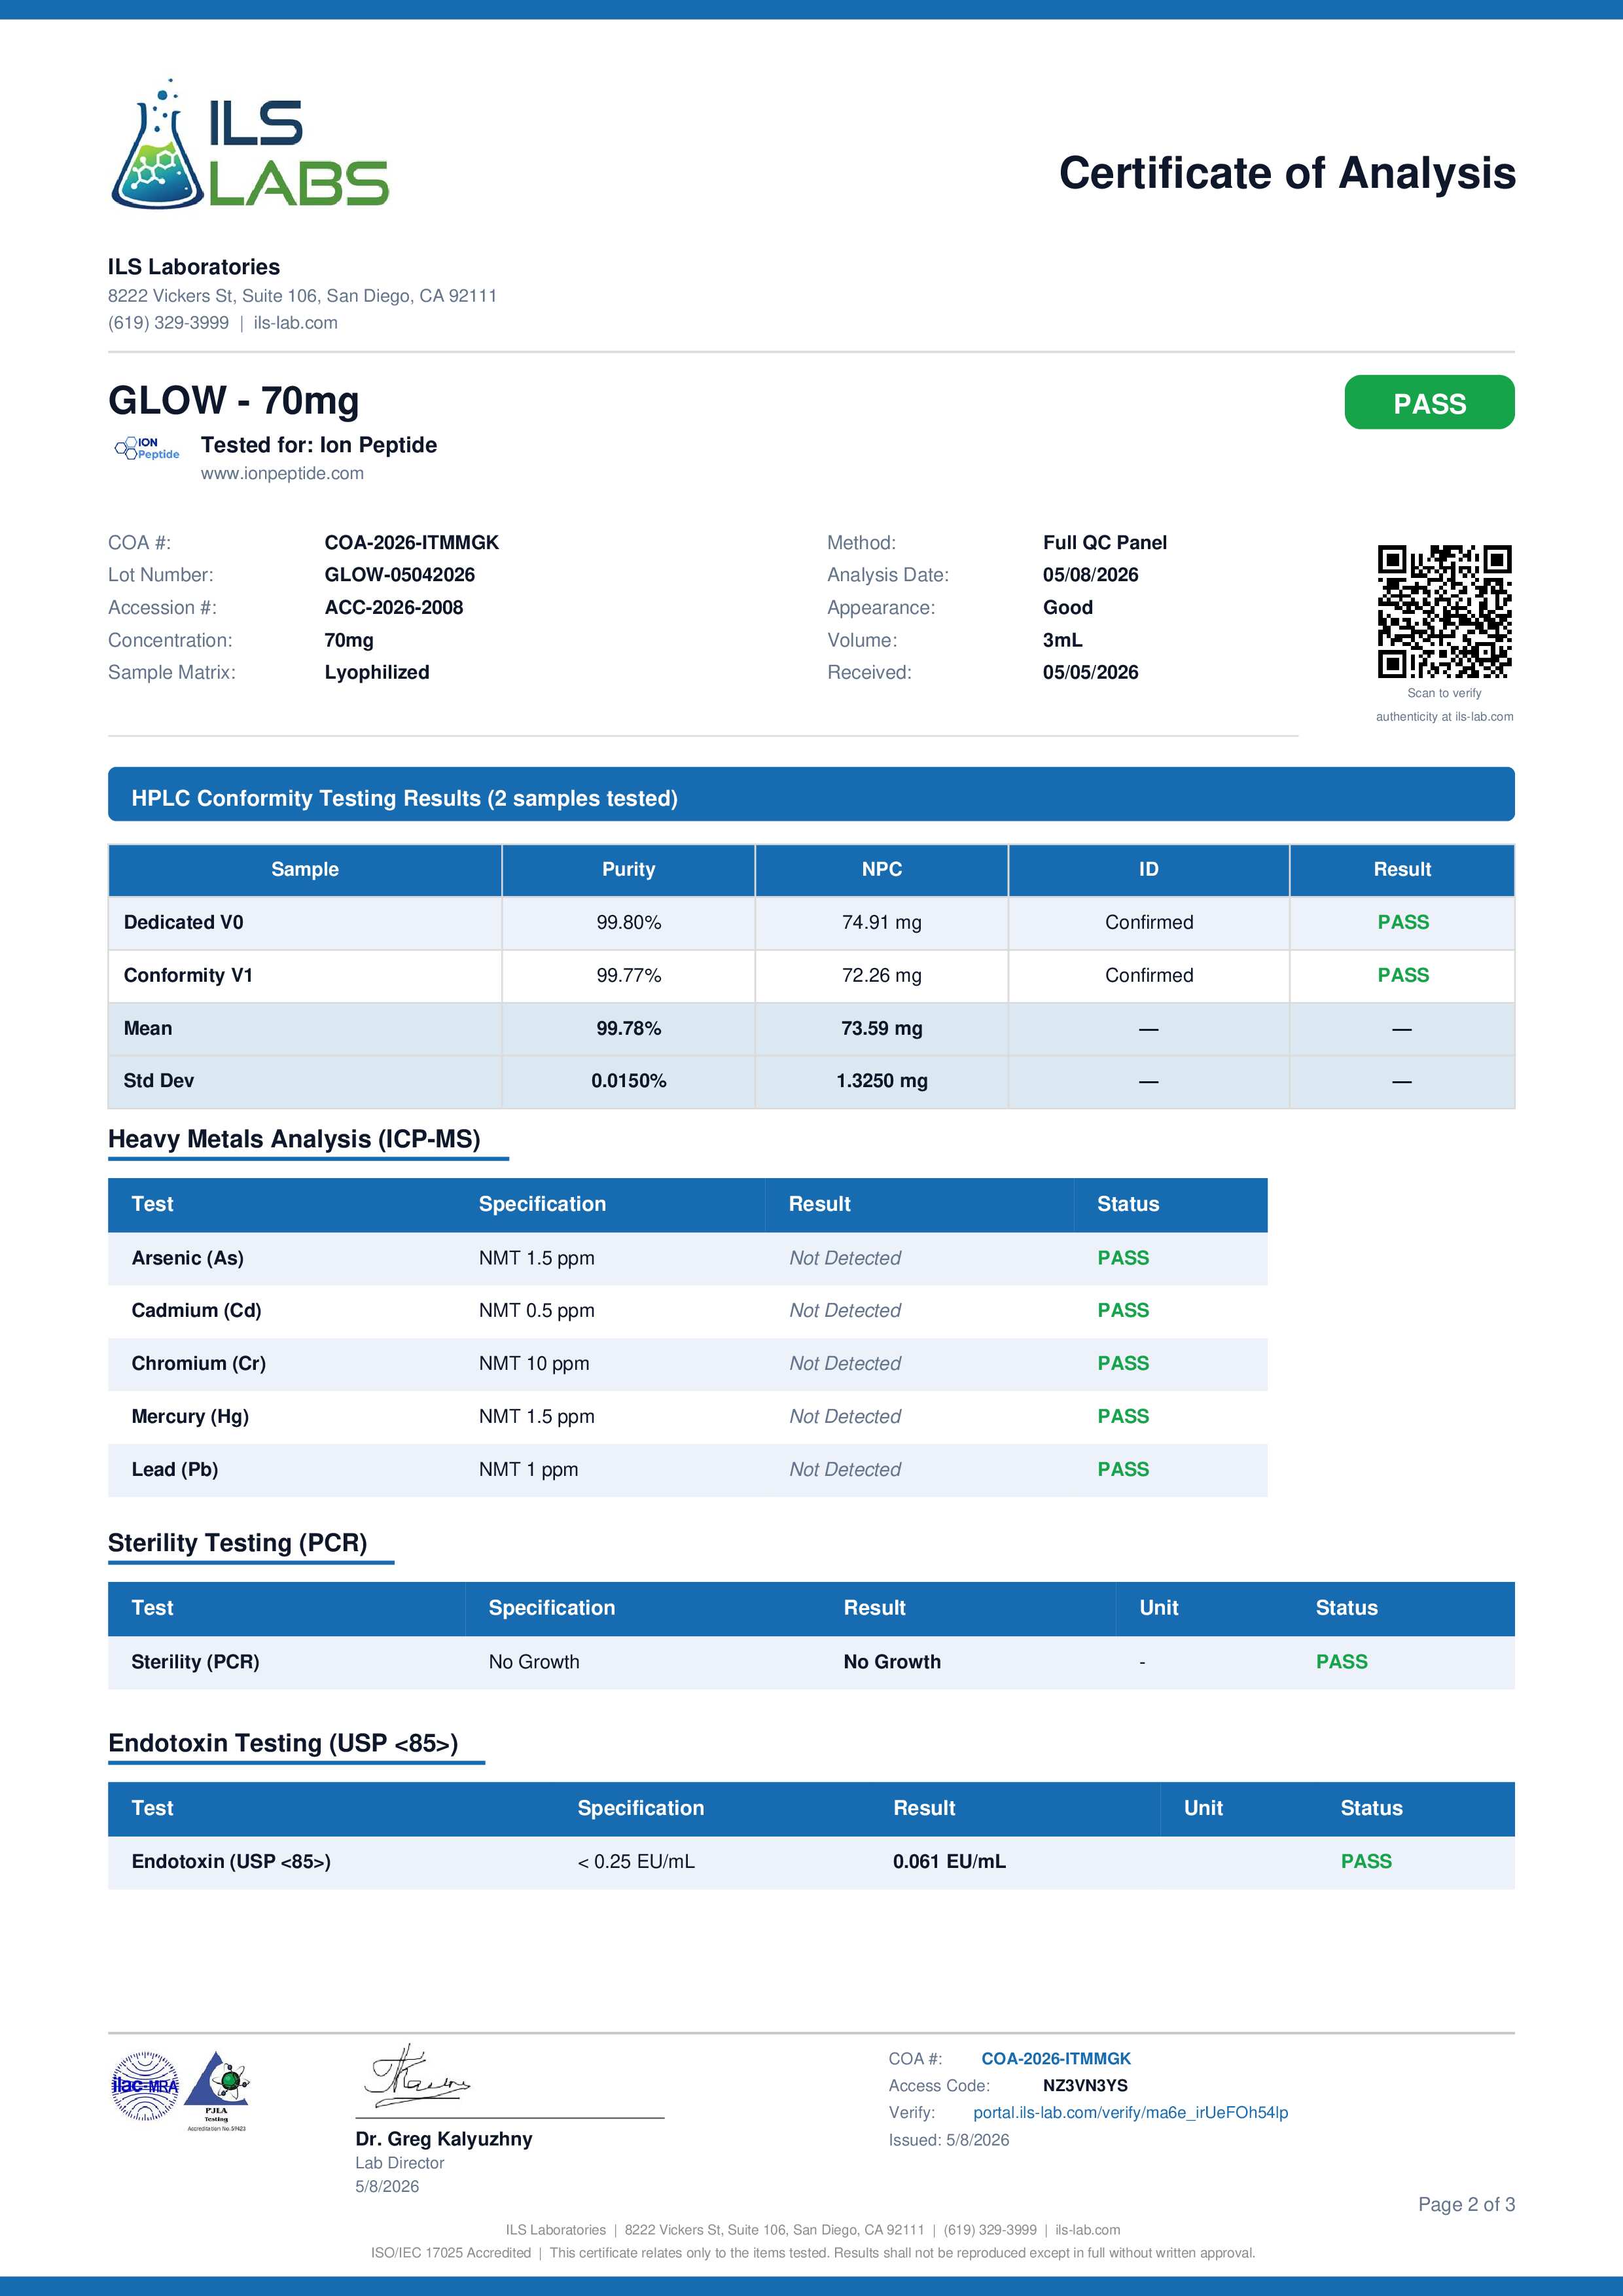Screen dimensions: 1623x2296
Task: Click the www.ionpeptide.com website text
Action: (x=282, y=474)
